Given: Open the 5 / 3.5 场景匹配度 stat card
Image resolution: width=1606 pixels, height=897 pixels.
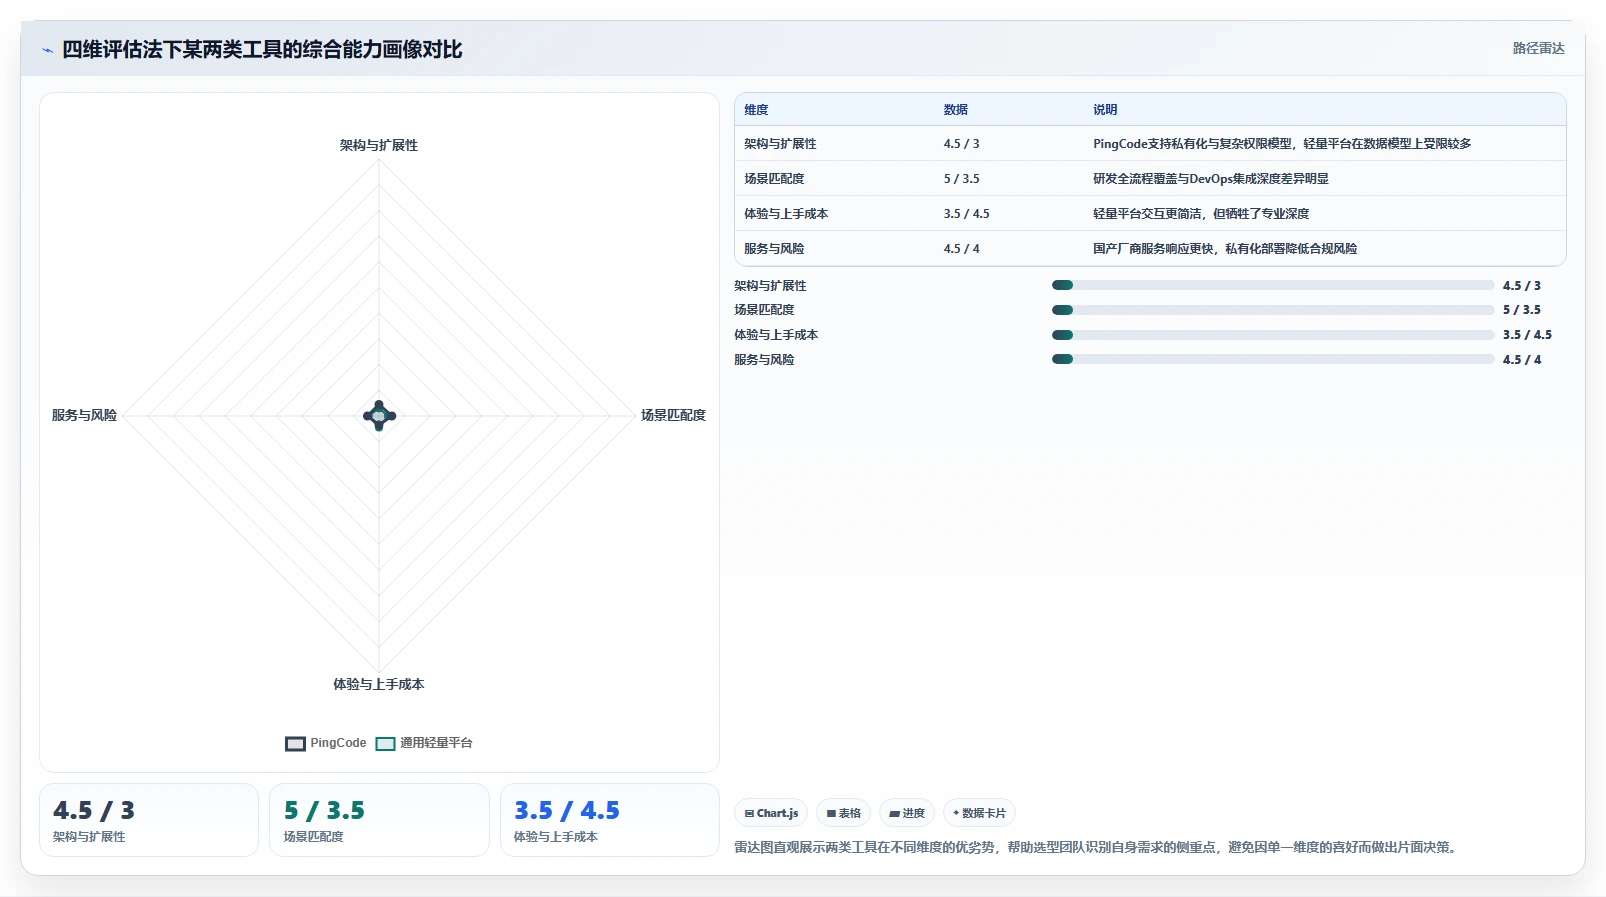Looking at the screenshot, I should tap(379, 820).
